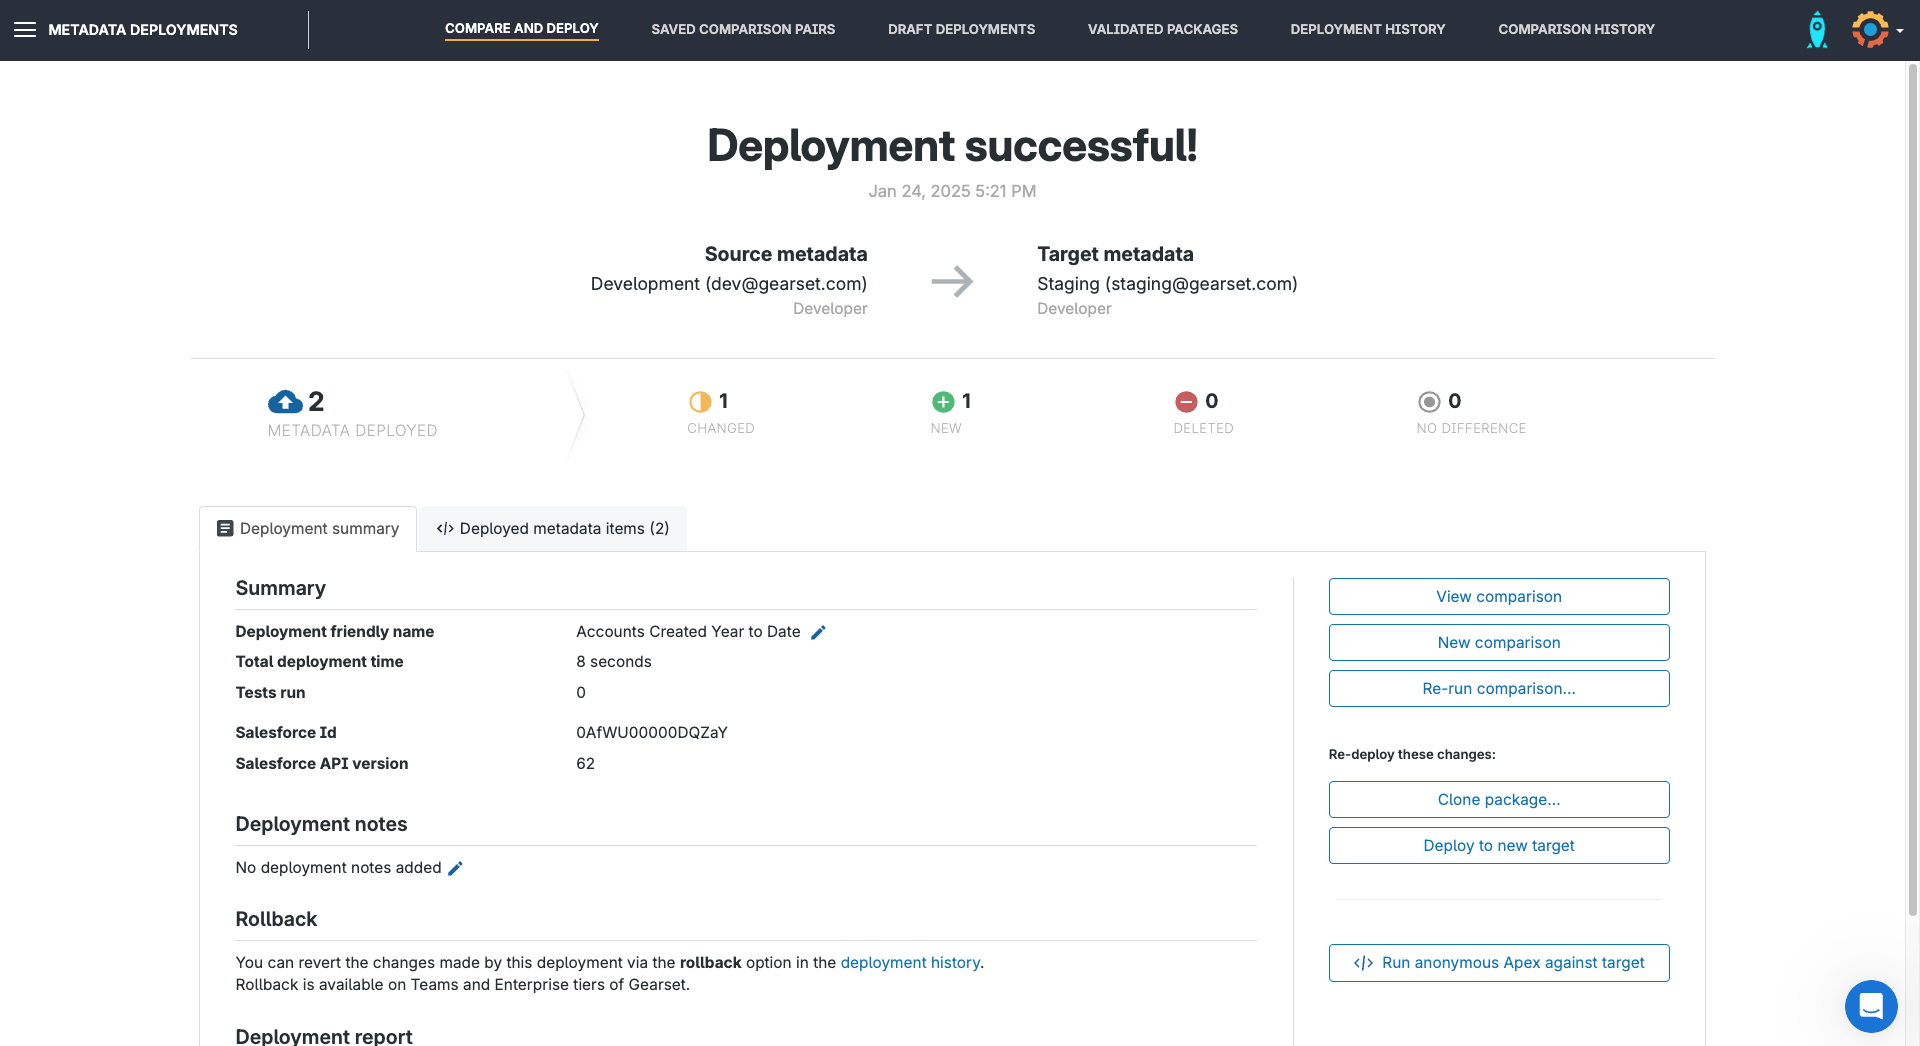Image resolution: width=1920 pixels, height=1046 pixels.
Task: Go to Saved Comparison Pairs
Action: [x=743, y=29]
